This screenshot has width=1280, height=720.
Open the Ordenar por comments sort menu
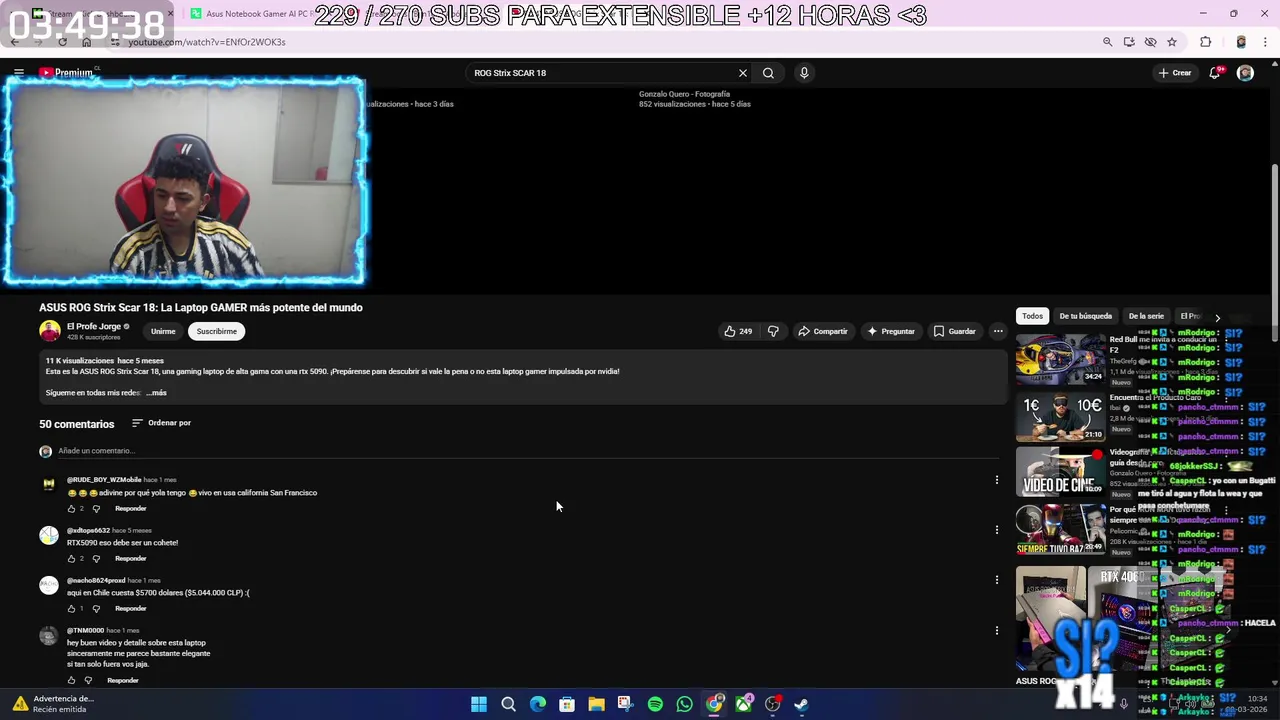click(161, 423)
